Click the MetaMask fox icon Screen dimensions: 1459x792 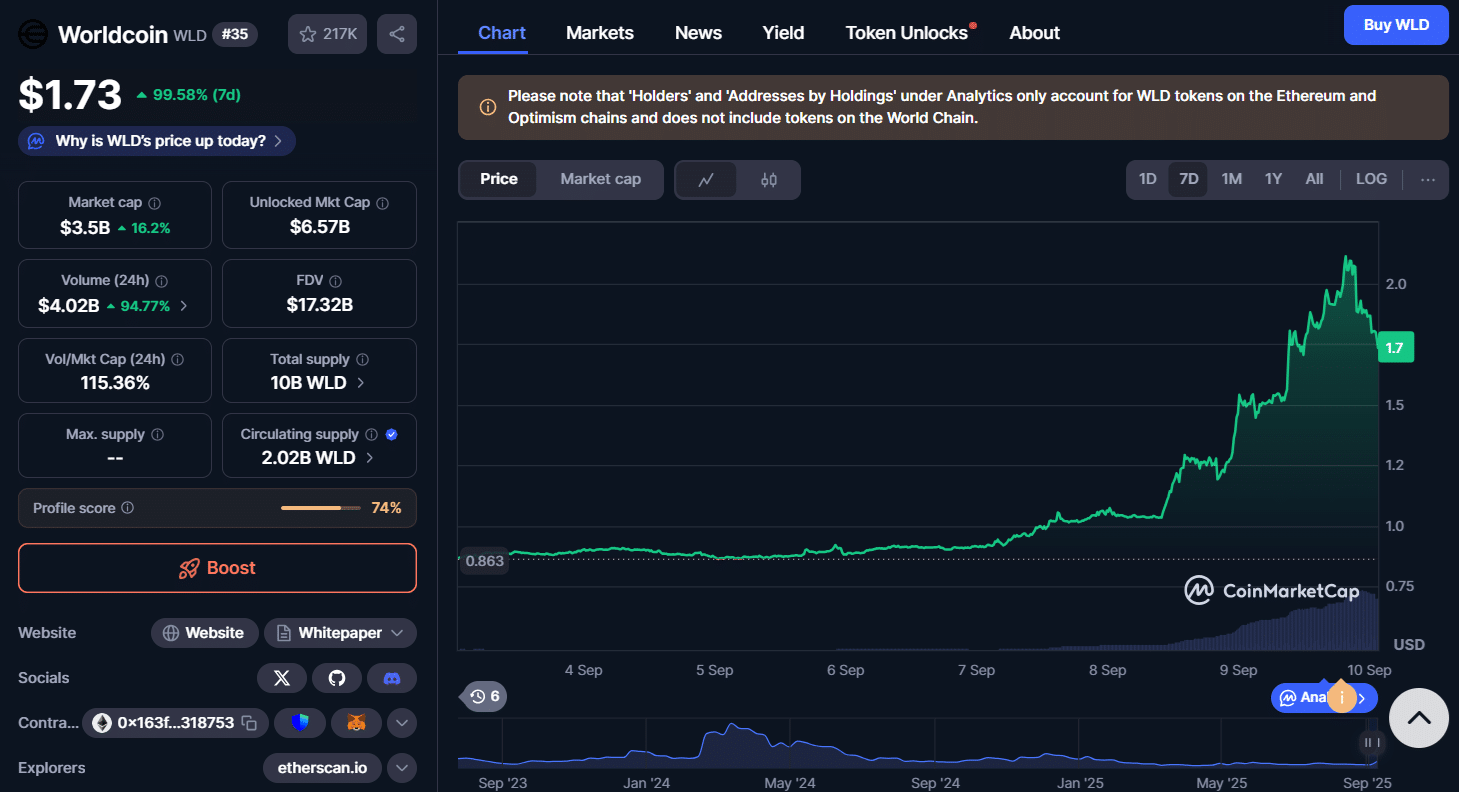point(356,722)
